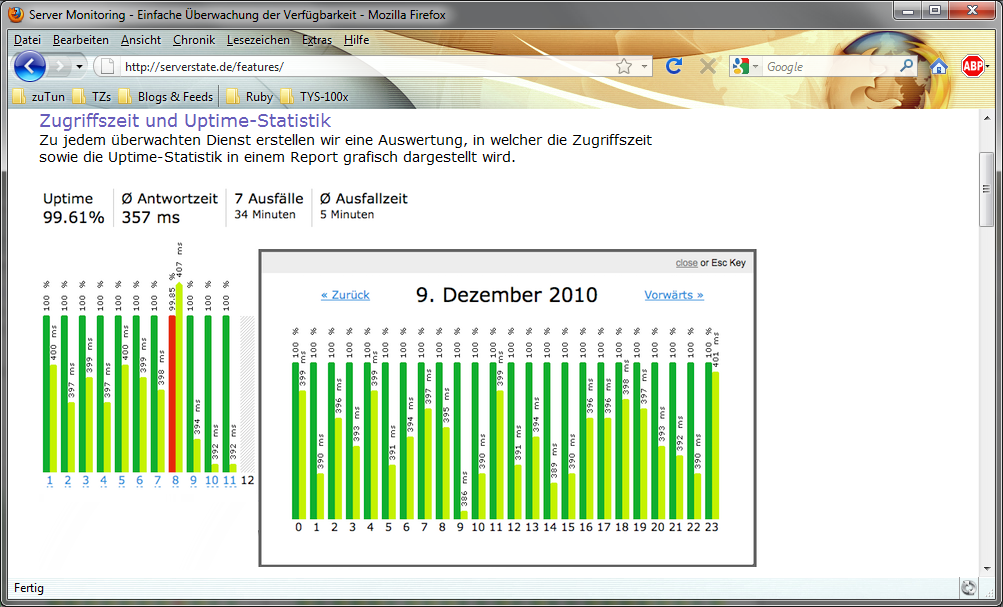Open the Lesezeichen menu

[258, 40]
